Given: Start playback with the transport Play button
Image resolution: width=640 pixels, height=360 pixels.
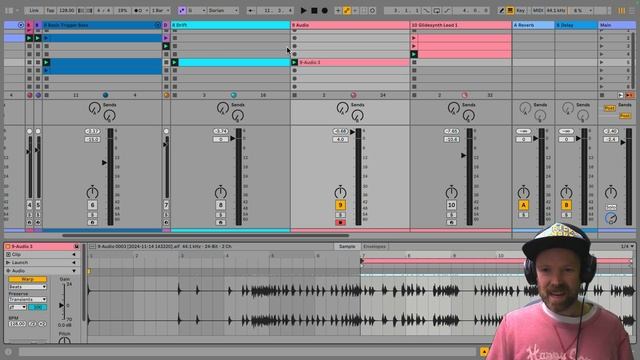Looking at the screenshot, I should point(303,11).
